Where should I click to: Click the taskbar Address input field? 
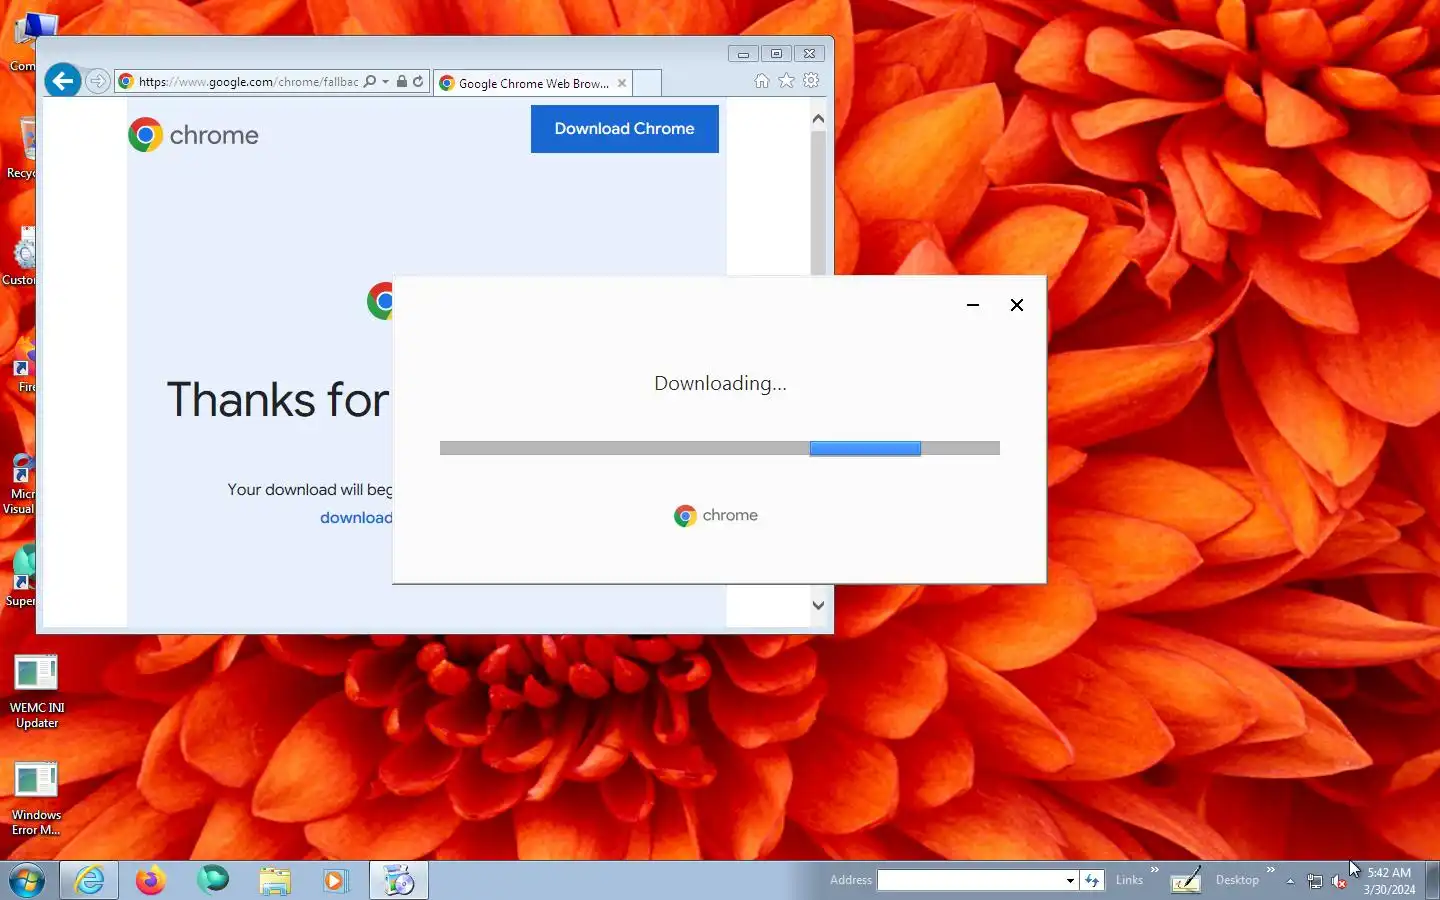coord(970,880)
